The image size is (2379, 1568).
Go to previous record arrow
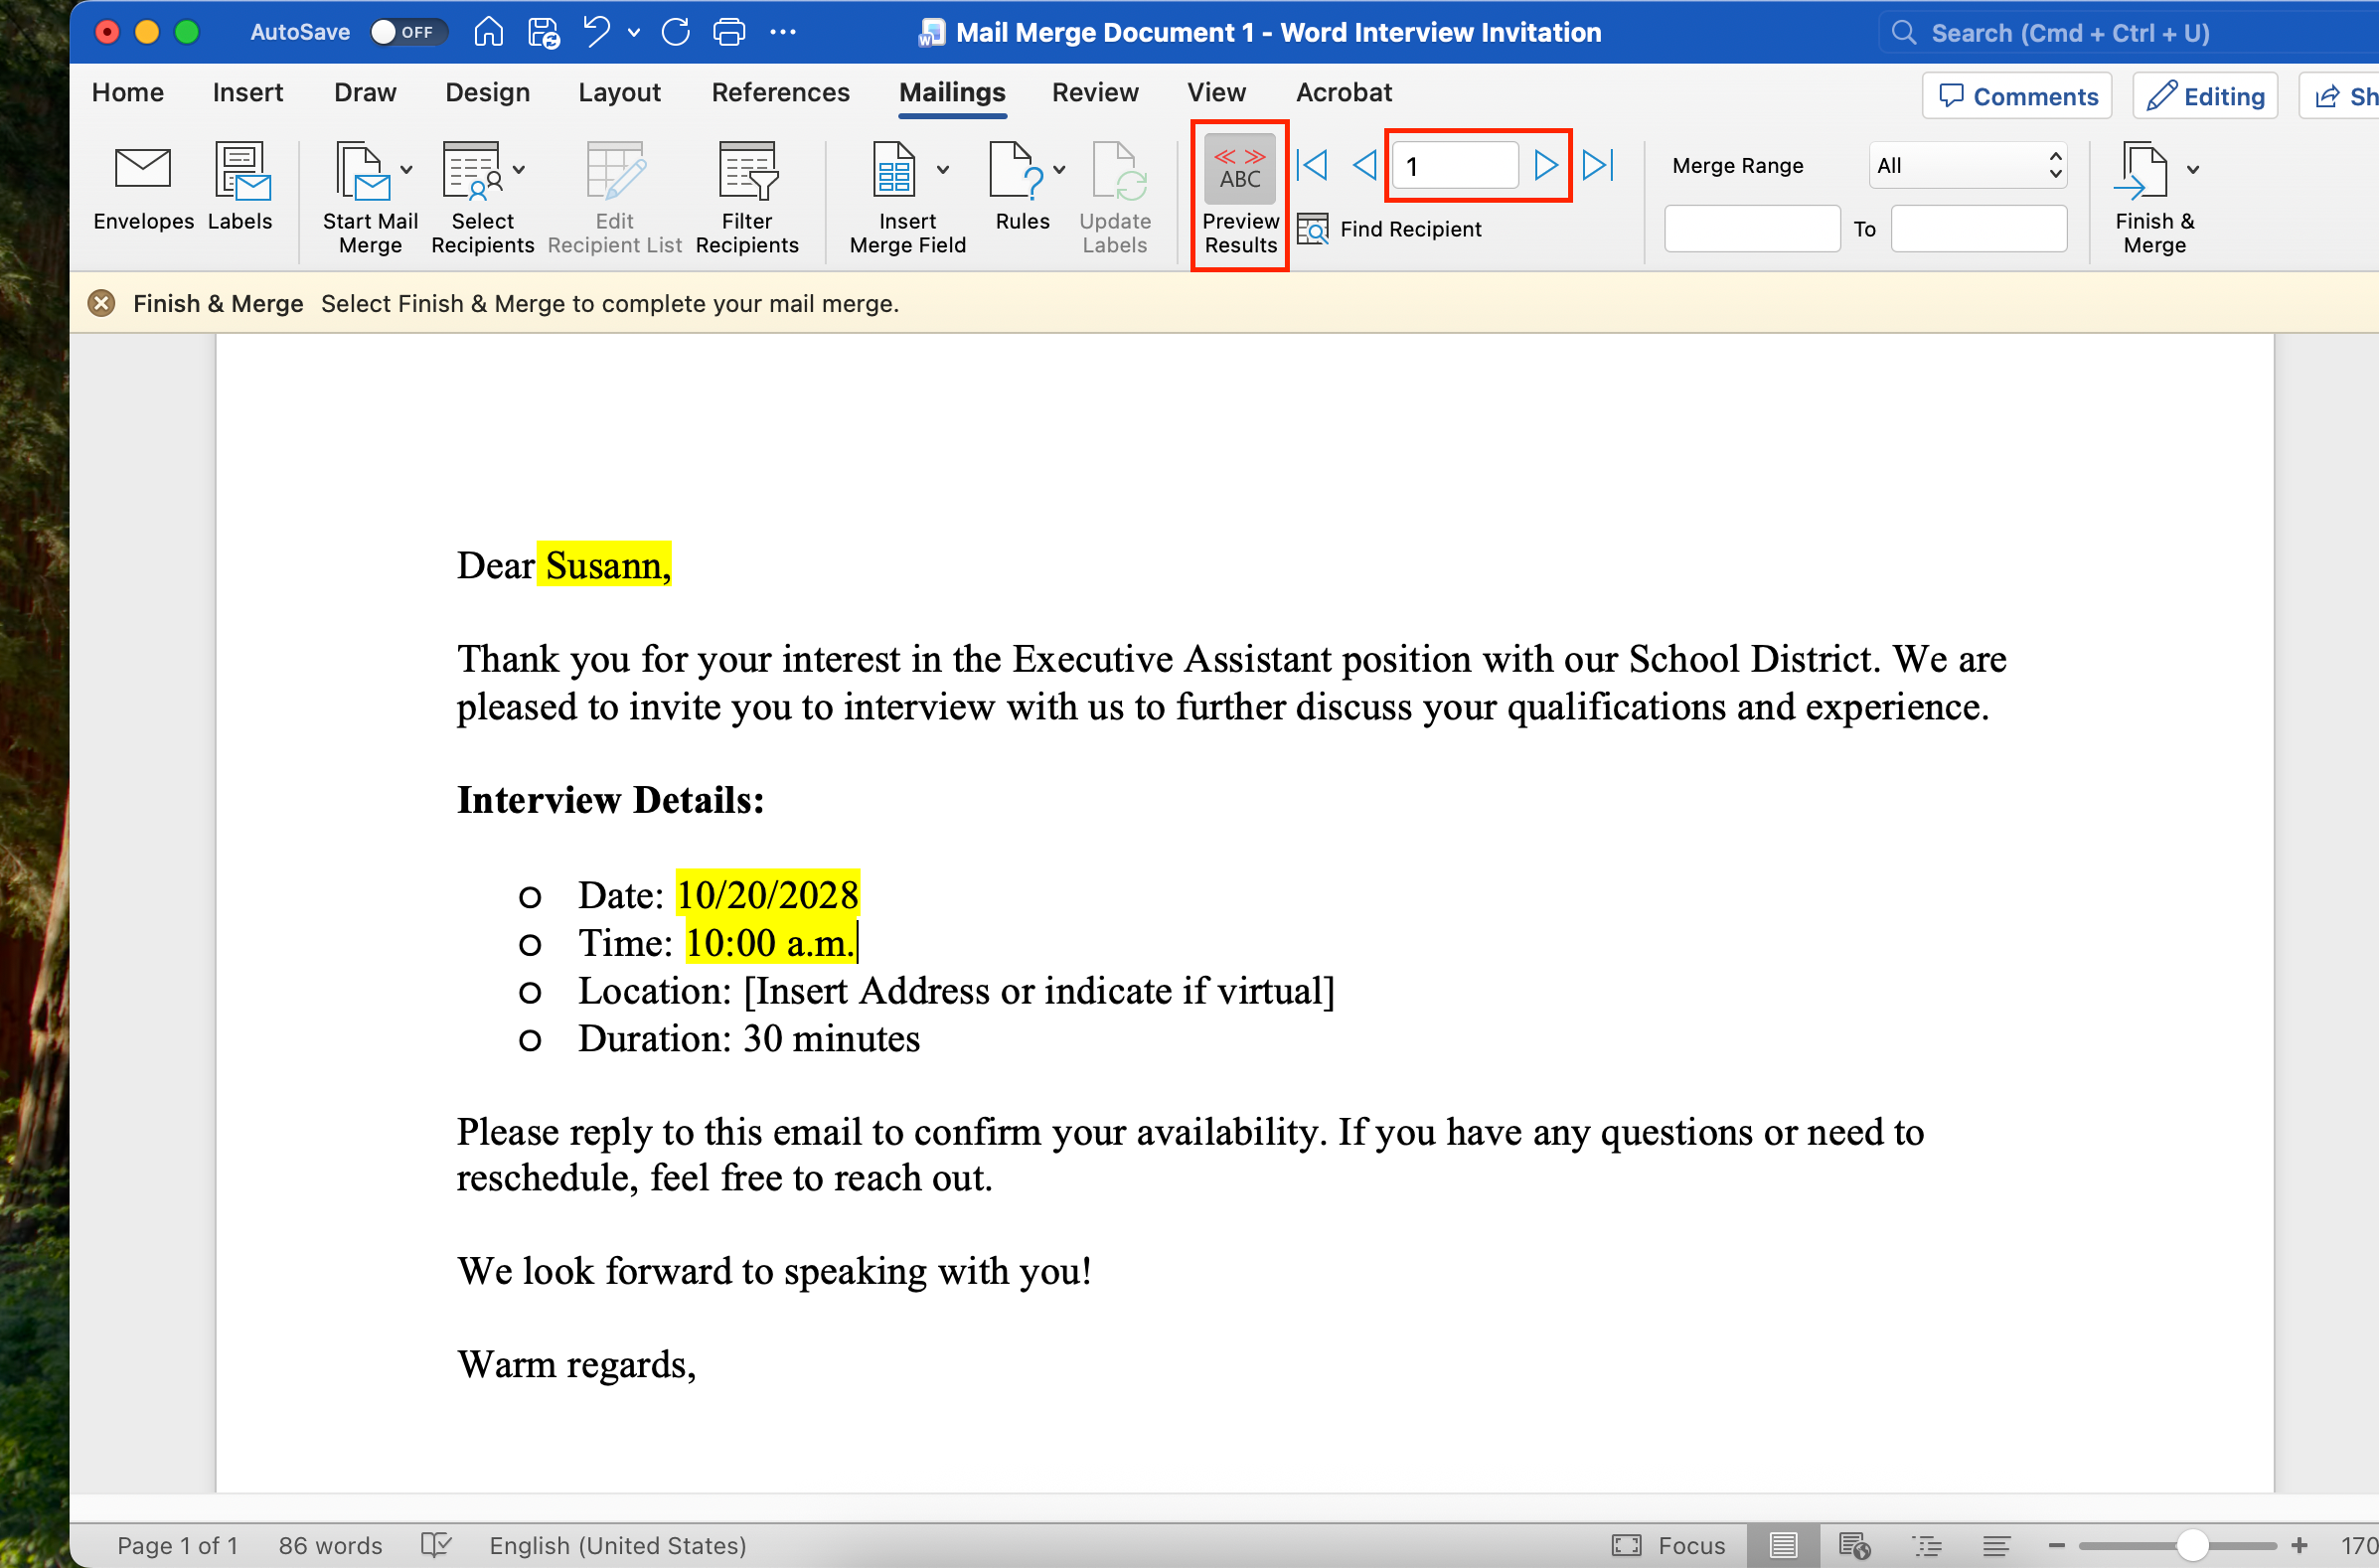pos(1364,165)
